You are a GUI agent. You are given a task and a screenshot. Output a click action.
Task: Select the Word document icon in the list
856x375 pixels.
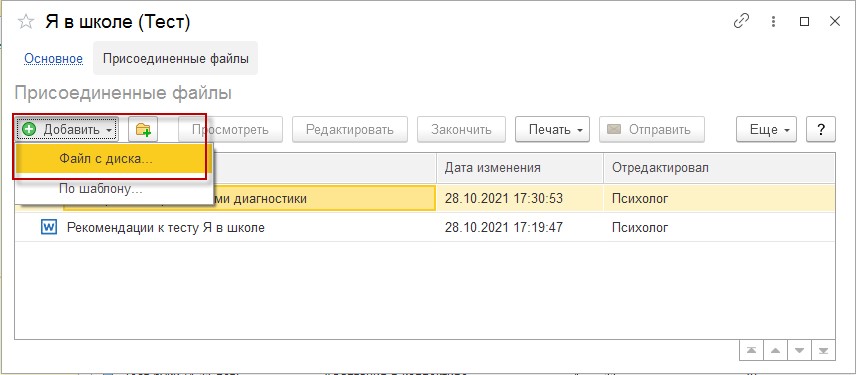pyautogui.click(x=49, y=227)
